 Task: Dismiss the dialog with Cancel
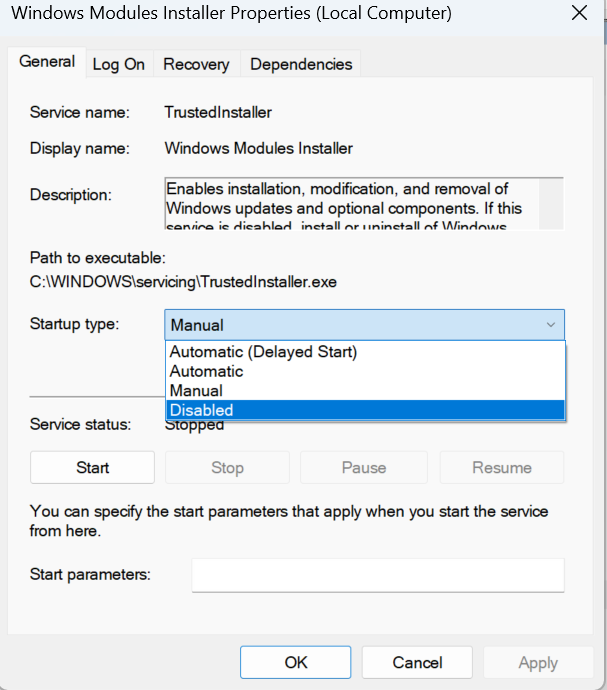click(417, 662)
